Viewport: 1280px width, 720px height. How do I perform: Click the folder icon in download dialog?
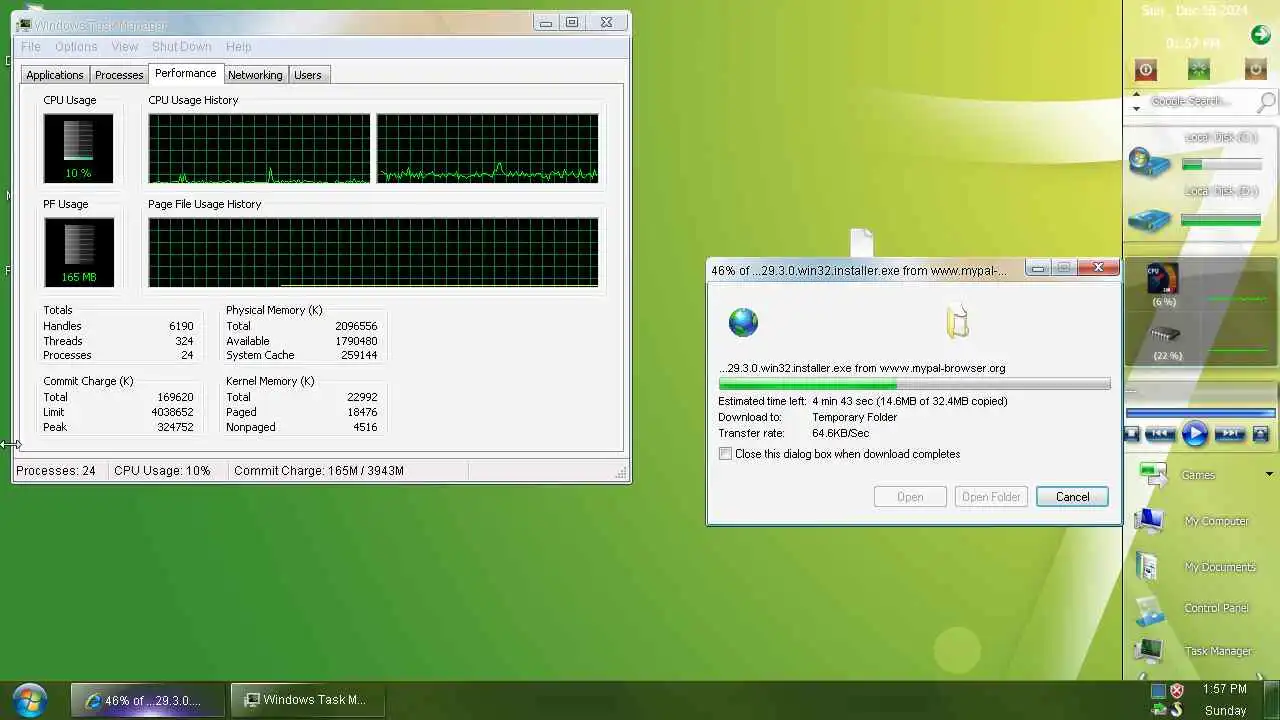[958, 322]
